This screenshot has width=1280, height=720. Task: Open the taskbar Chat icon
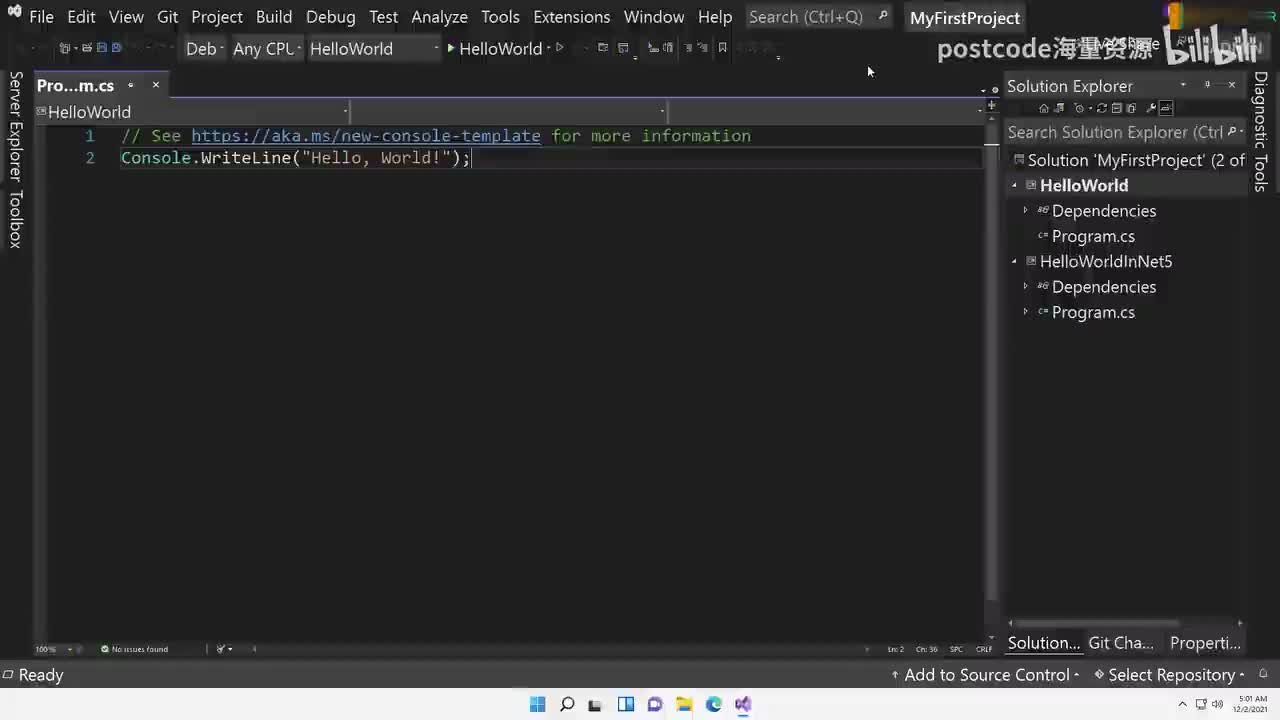pos(655,704)
